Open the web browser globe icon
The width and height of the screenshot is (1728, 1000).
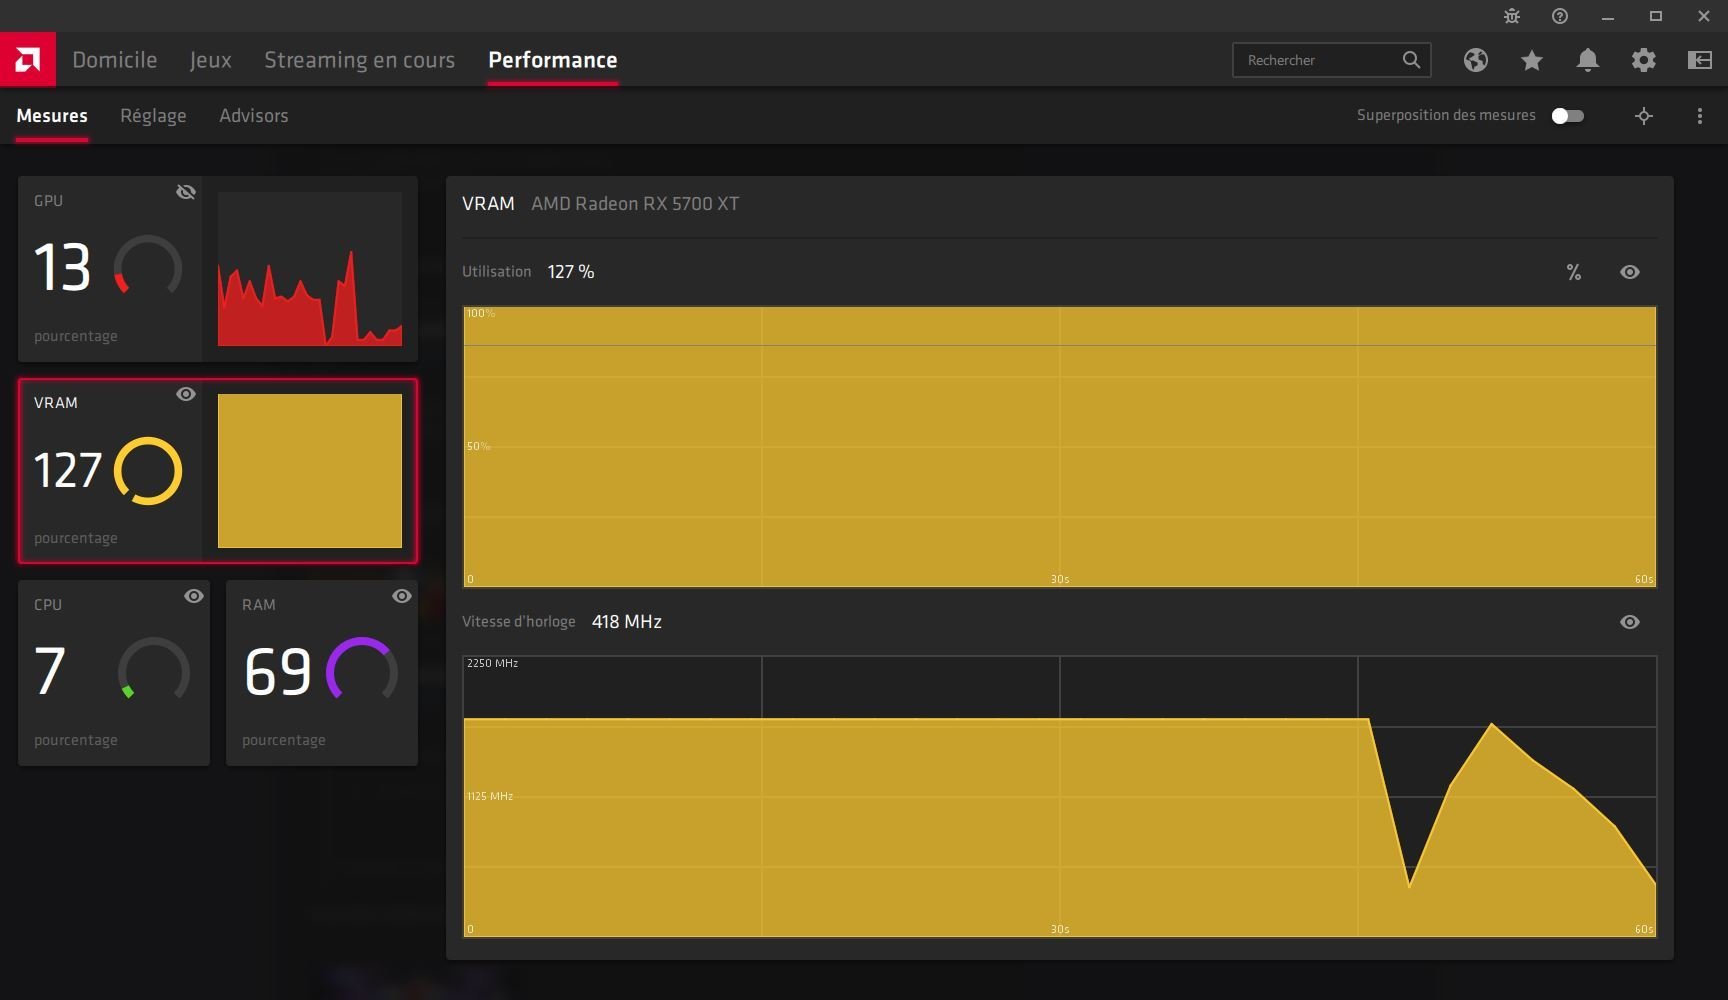coord(1475,60)
